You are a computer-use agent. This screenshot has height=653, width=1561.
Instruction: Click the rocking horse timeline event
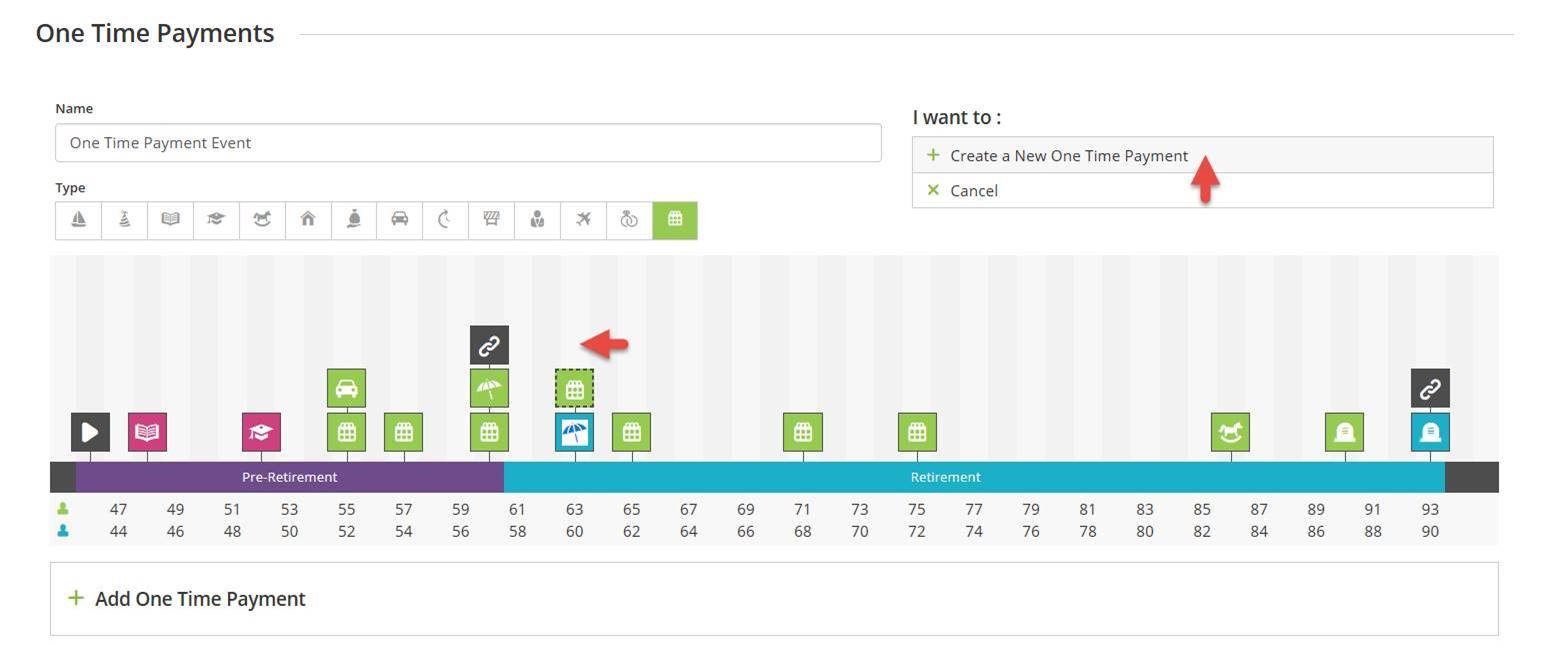tap(1230, 432)
